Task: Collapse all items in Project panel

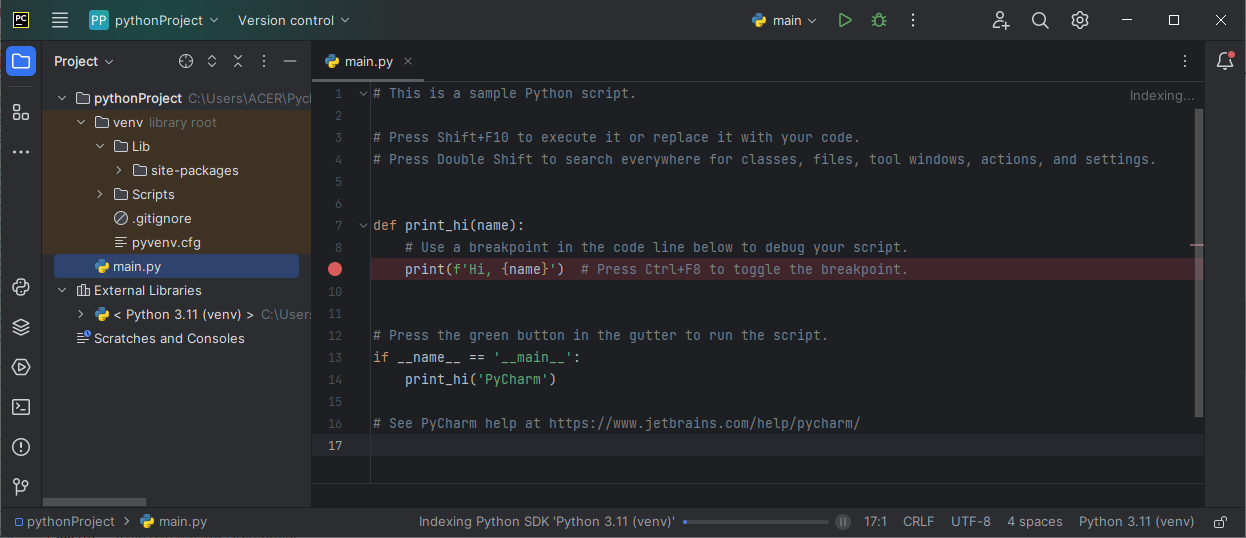Action: click(x=238, y=61)
